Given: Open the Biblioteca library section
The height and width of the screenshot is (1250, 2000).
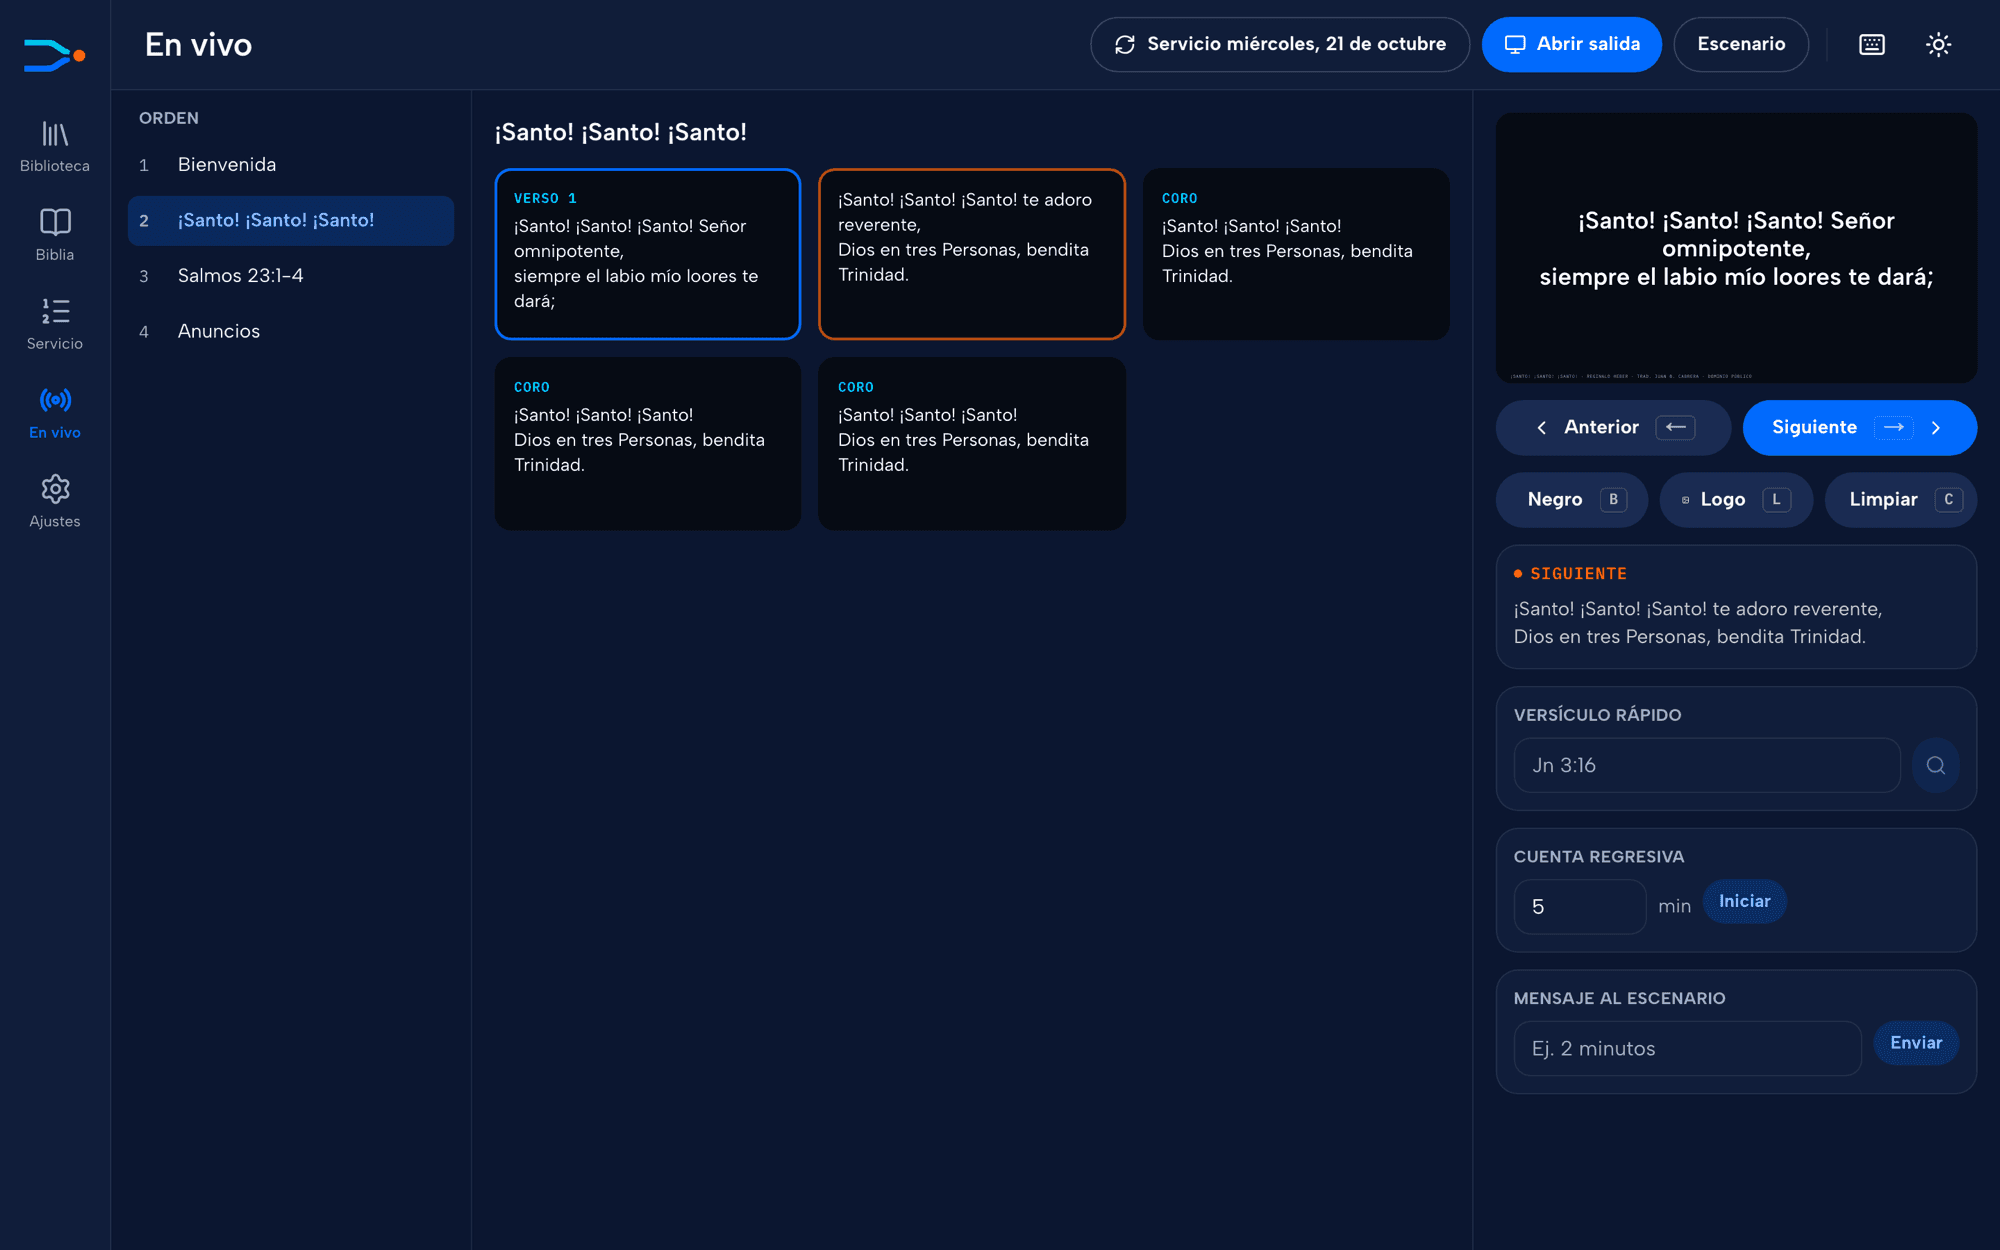Looking at the screenshot, I should tap(55, 146).
